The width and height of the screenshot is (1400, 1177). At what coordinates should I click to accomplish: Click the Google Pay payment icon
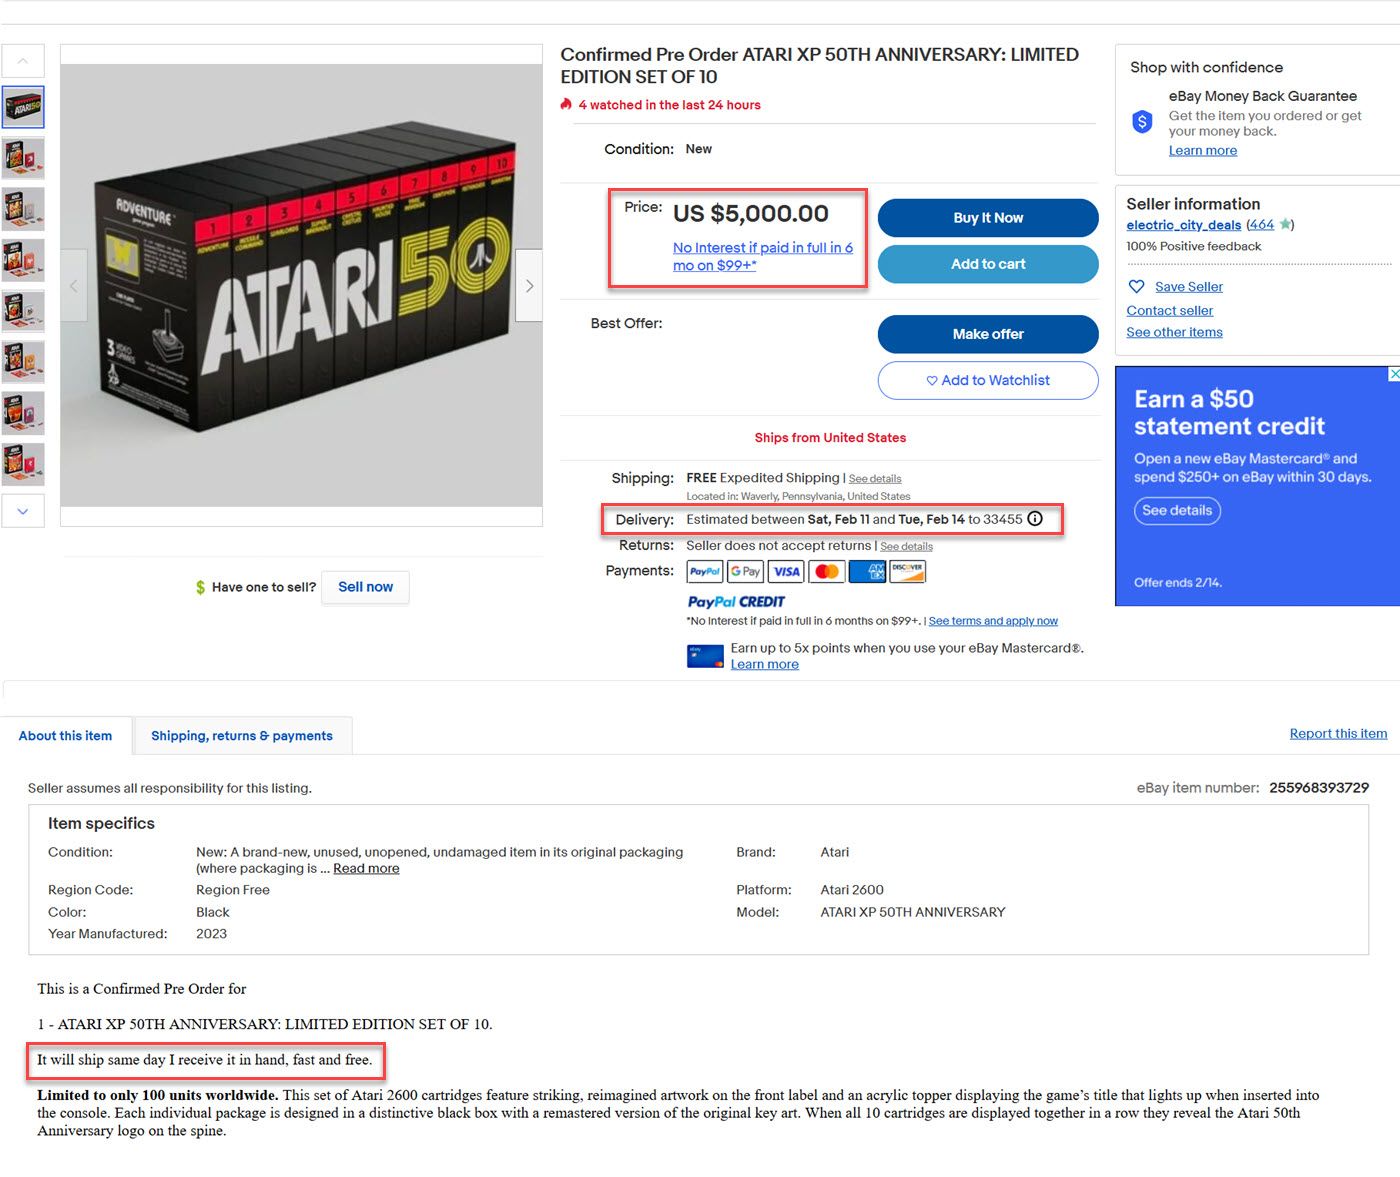(745, 571)
